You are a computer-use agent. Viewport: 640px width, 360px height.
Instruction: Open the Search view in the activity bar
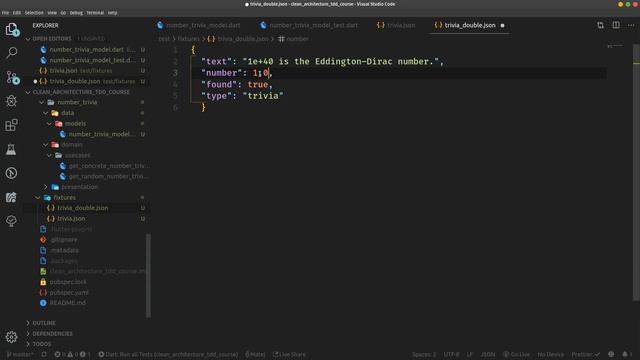[11, 52]
